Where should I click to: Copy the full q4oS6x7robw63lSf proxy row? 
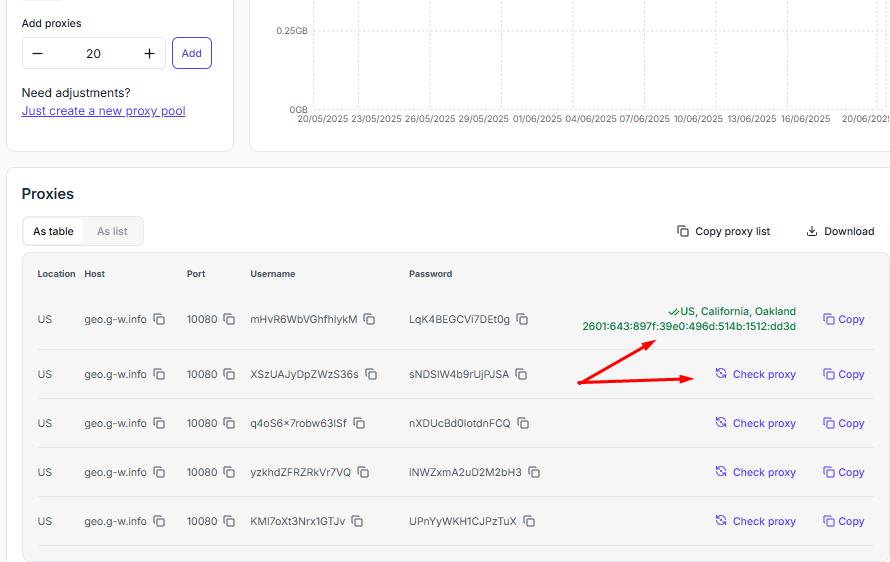click(843, 423)
